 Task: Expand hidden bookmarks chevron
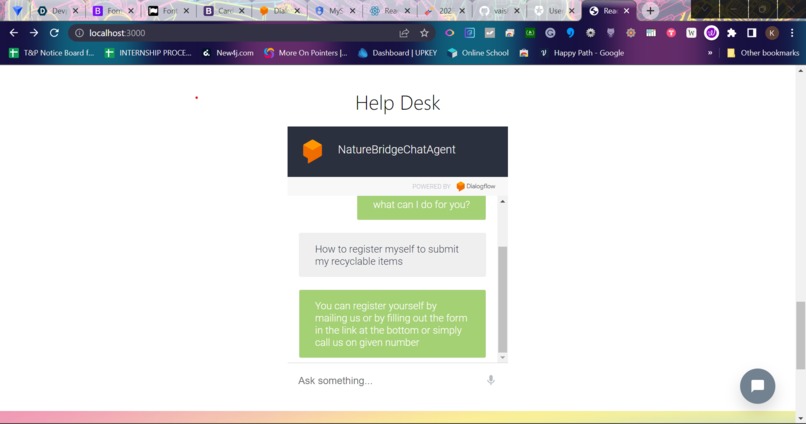pos(710,53)
